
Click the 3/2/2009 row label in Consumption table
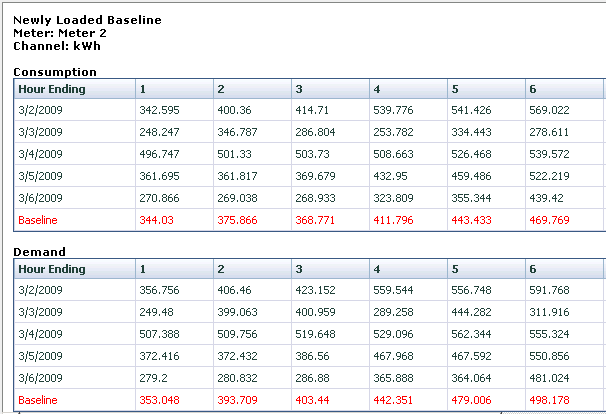(40, 110)
